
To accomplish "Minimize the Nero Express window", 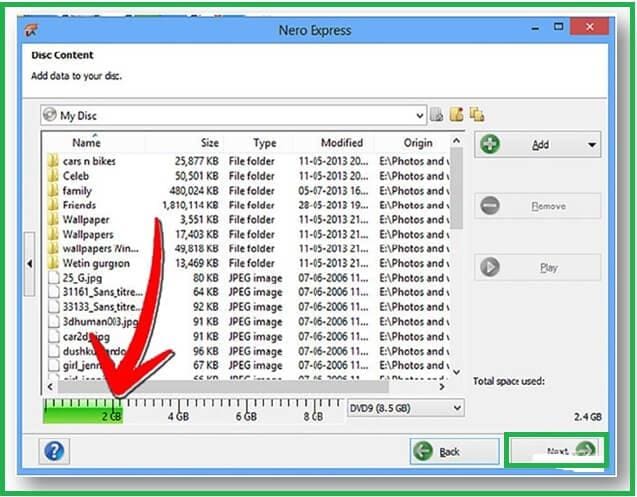I will point(536,28).
